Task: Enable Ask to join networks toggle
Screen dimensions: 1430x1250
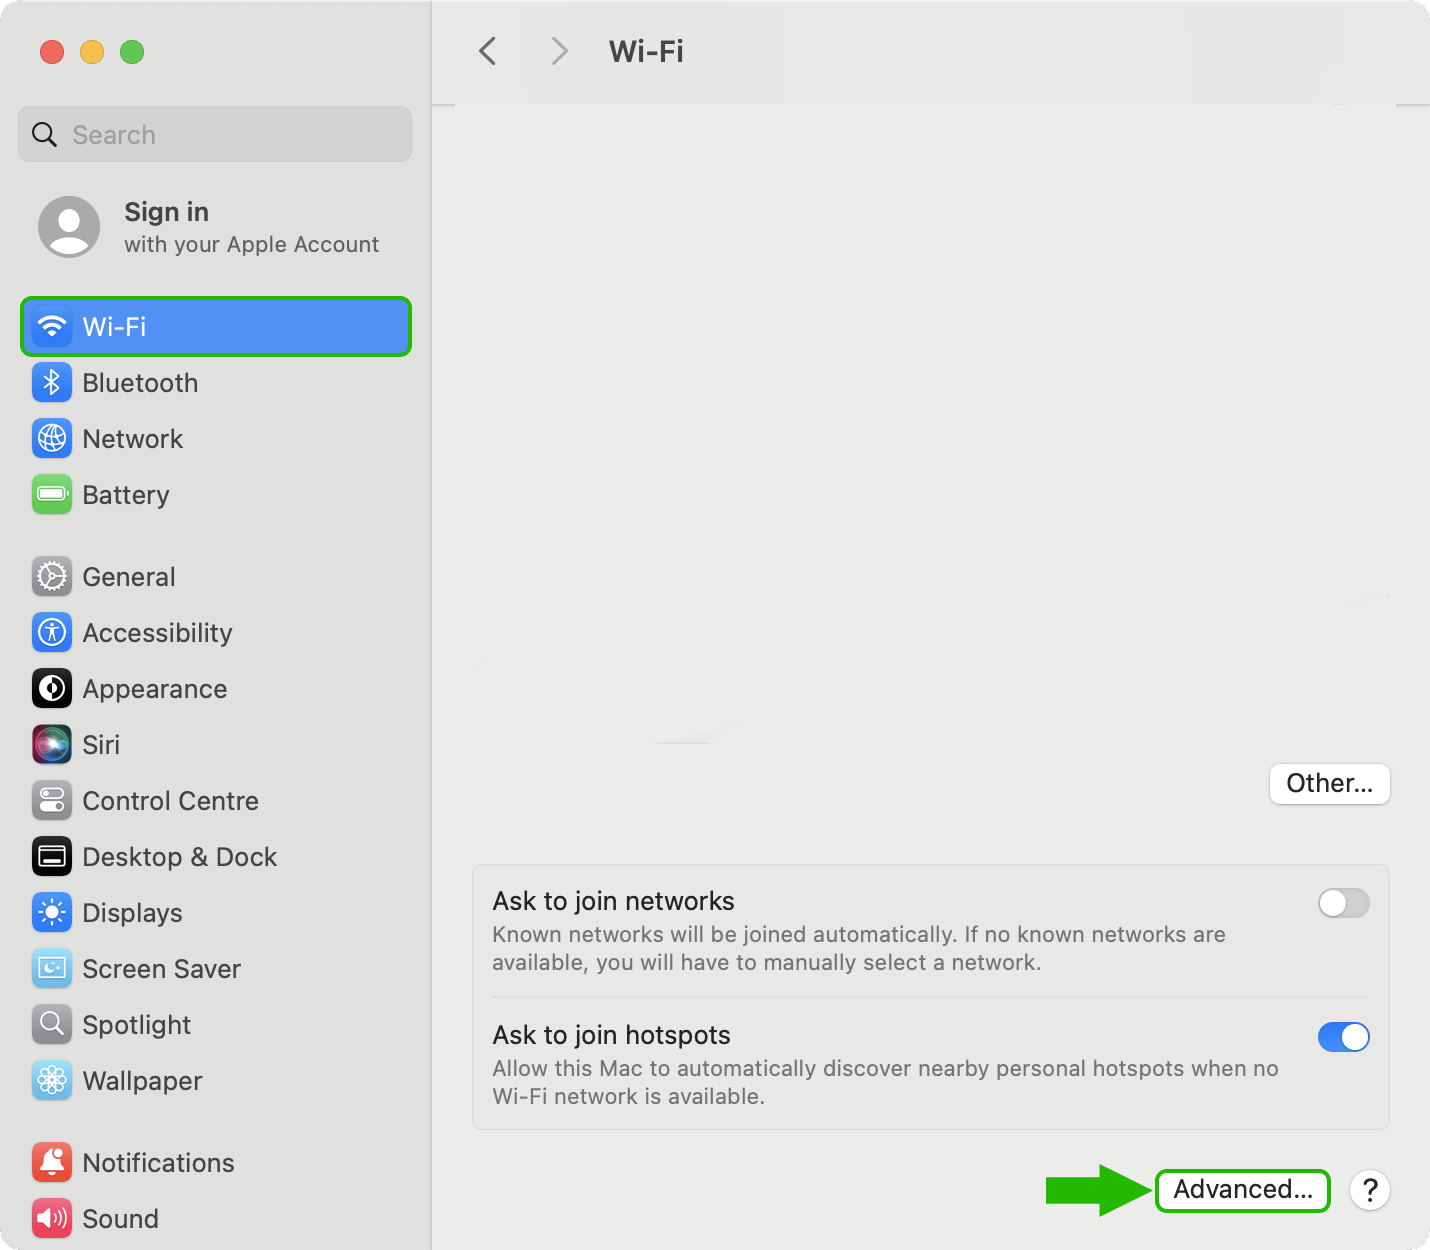Action: 1343,903
